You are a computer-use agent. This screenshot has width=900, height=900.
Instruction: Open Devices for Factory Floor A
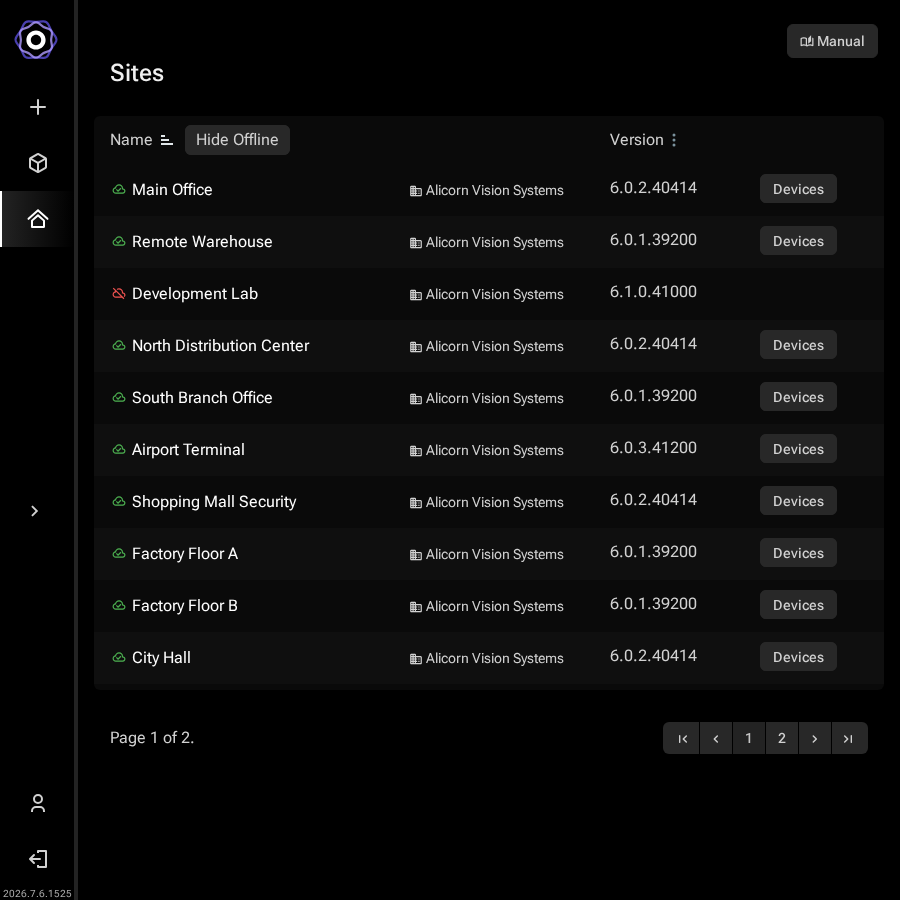pyautogui.click(x=798, y=553)
